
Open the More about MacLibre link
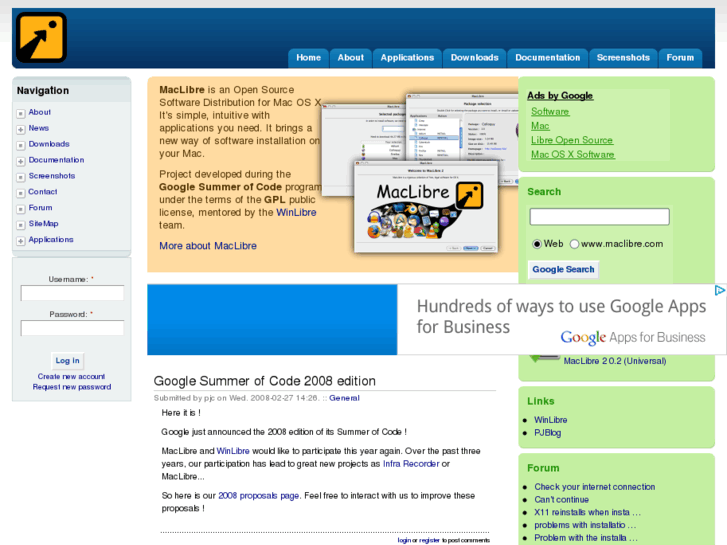pyautogui.click(x=208, y=246)
